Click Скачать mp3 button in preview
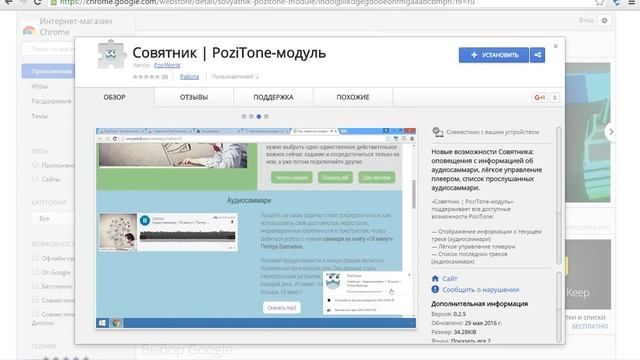640x360 pixels. (x=282, y=307)
